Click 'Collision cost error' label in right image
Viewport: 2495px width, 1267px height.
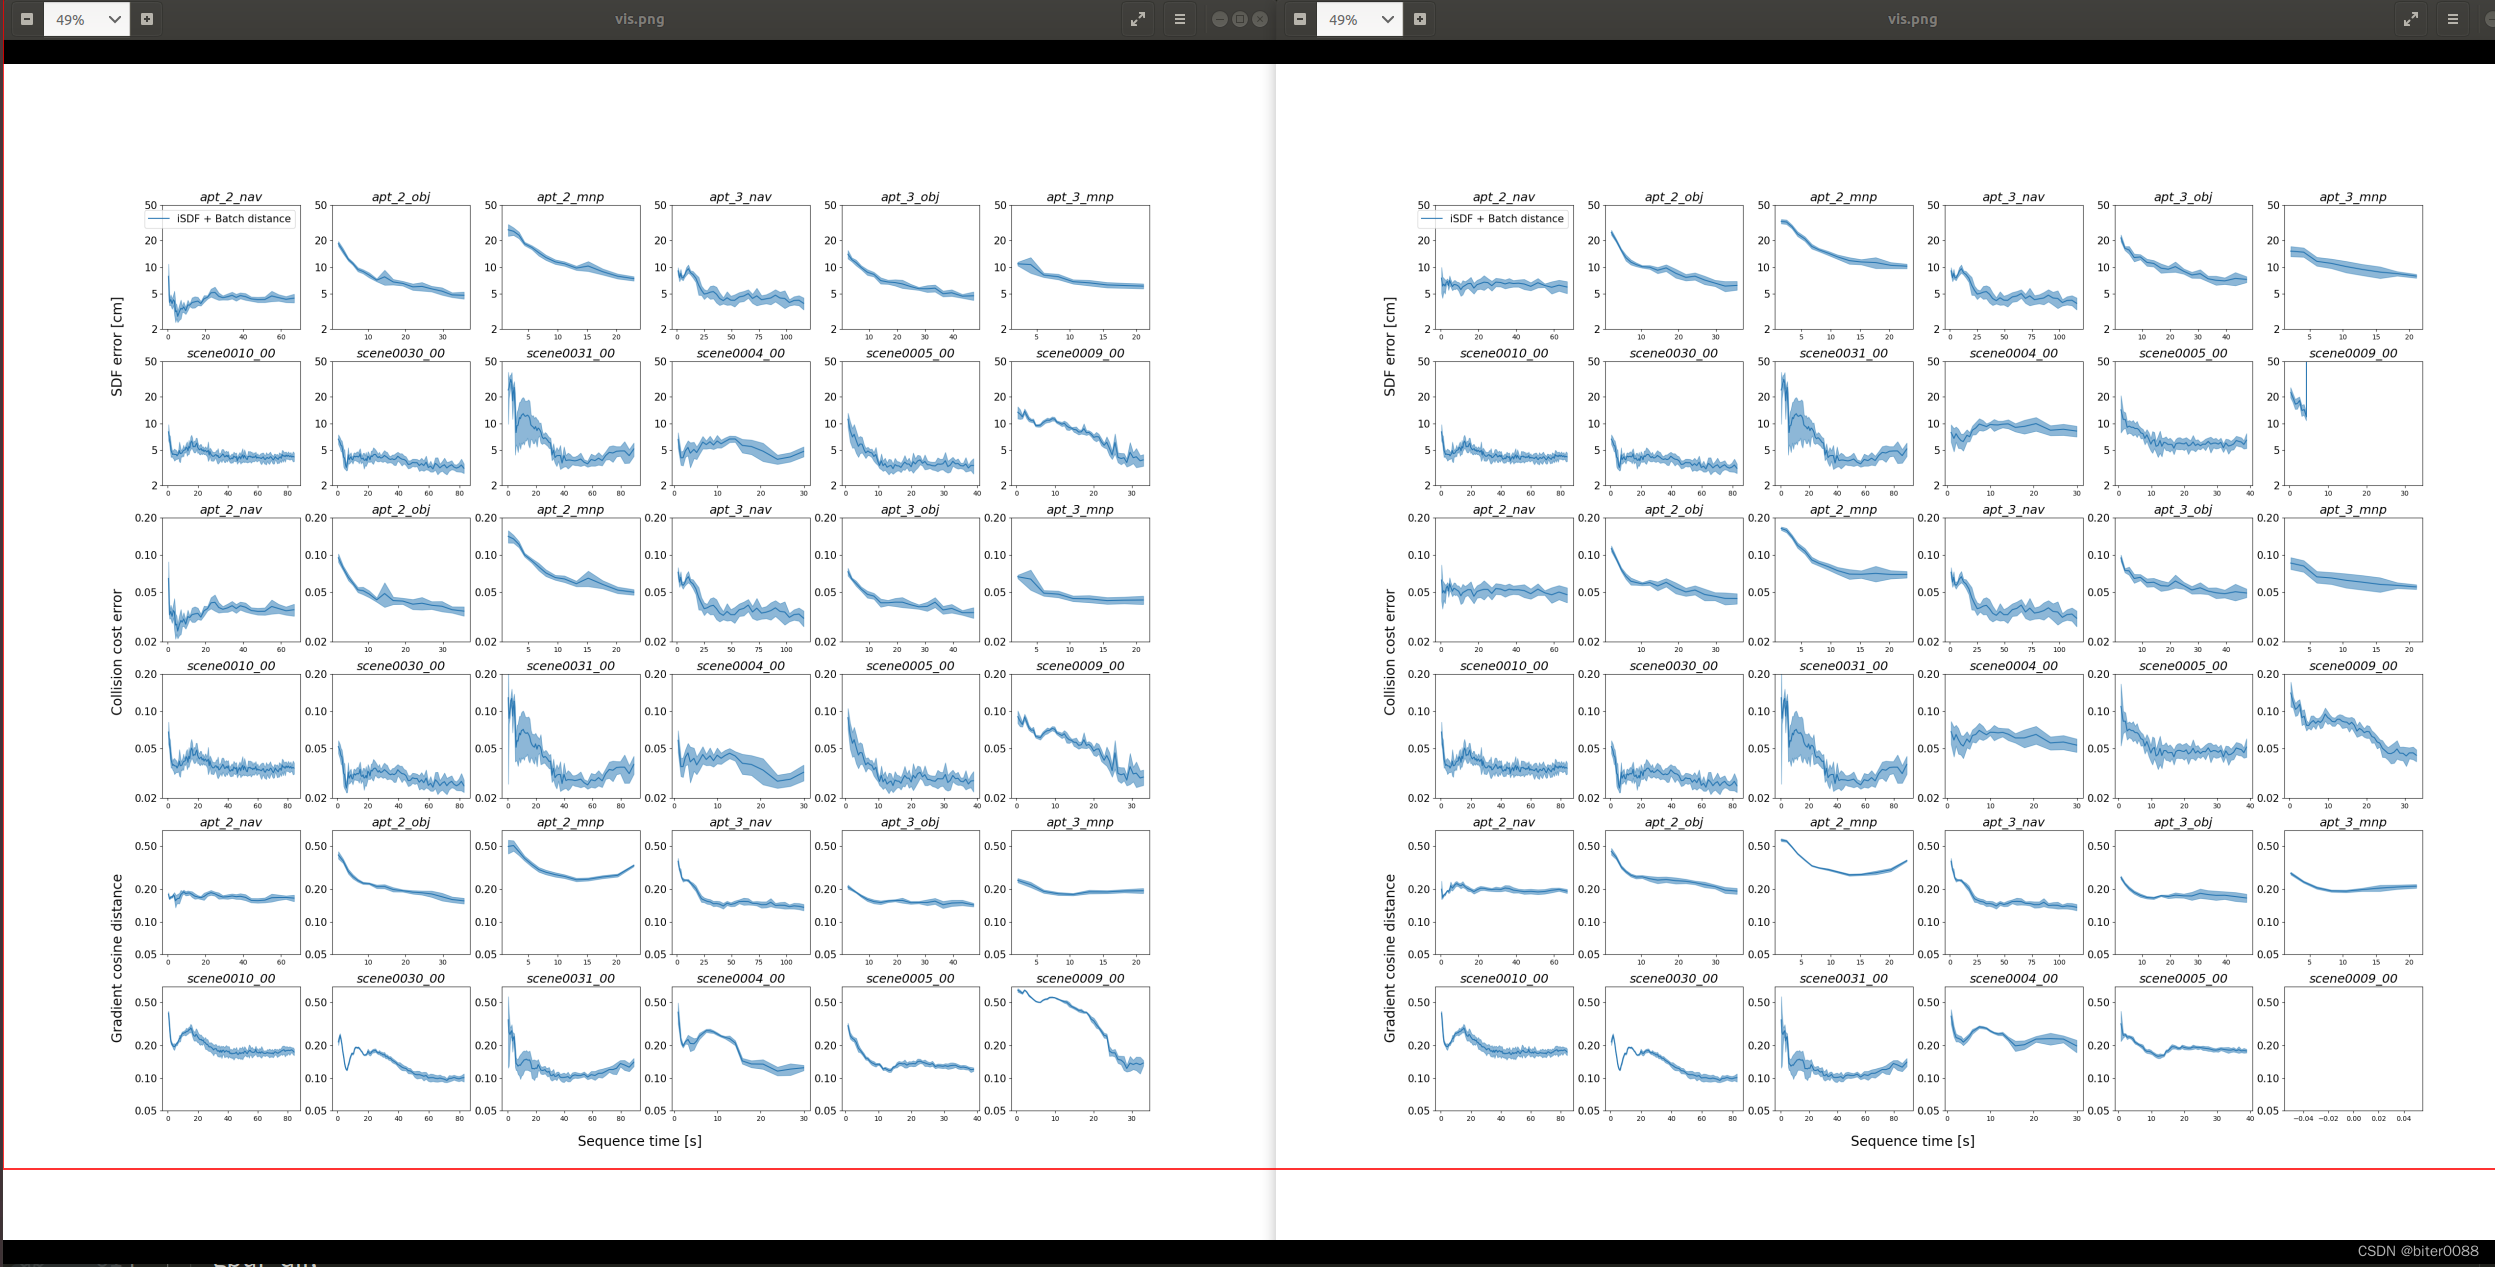(x=1390, y=652)
